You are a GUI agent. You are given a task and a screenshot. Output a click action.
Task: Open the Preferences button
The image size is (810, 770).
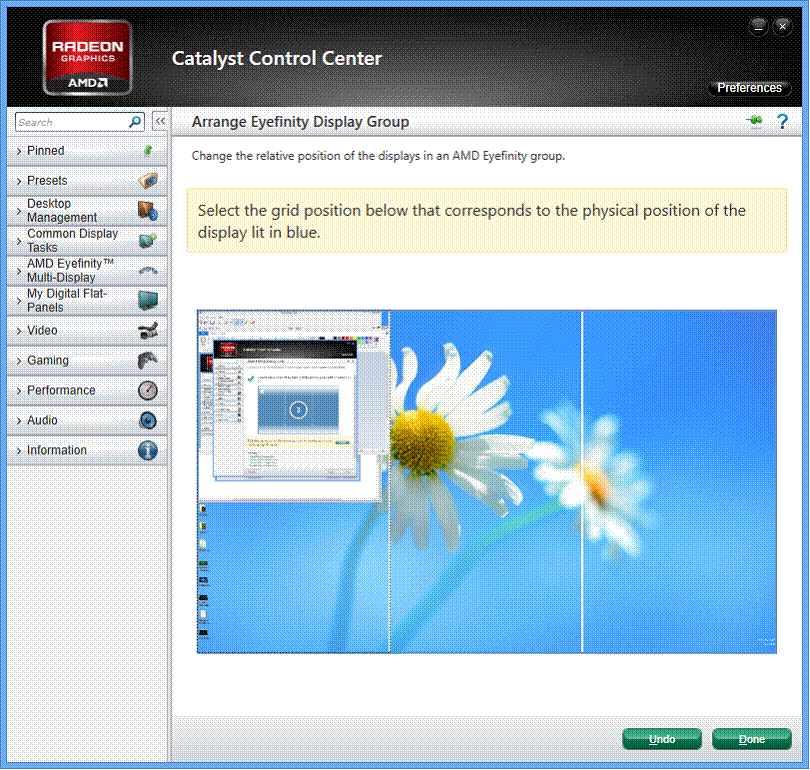pyautogui.click(x=749, y=88)
